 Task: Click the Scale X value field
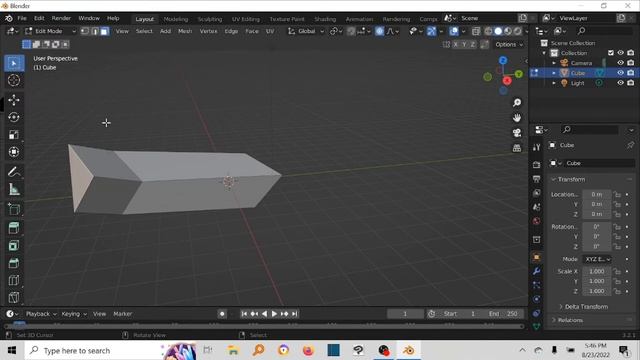[x=596, y=271]
